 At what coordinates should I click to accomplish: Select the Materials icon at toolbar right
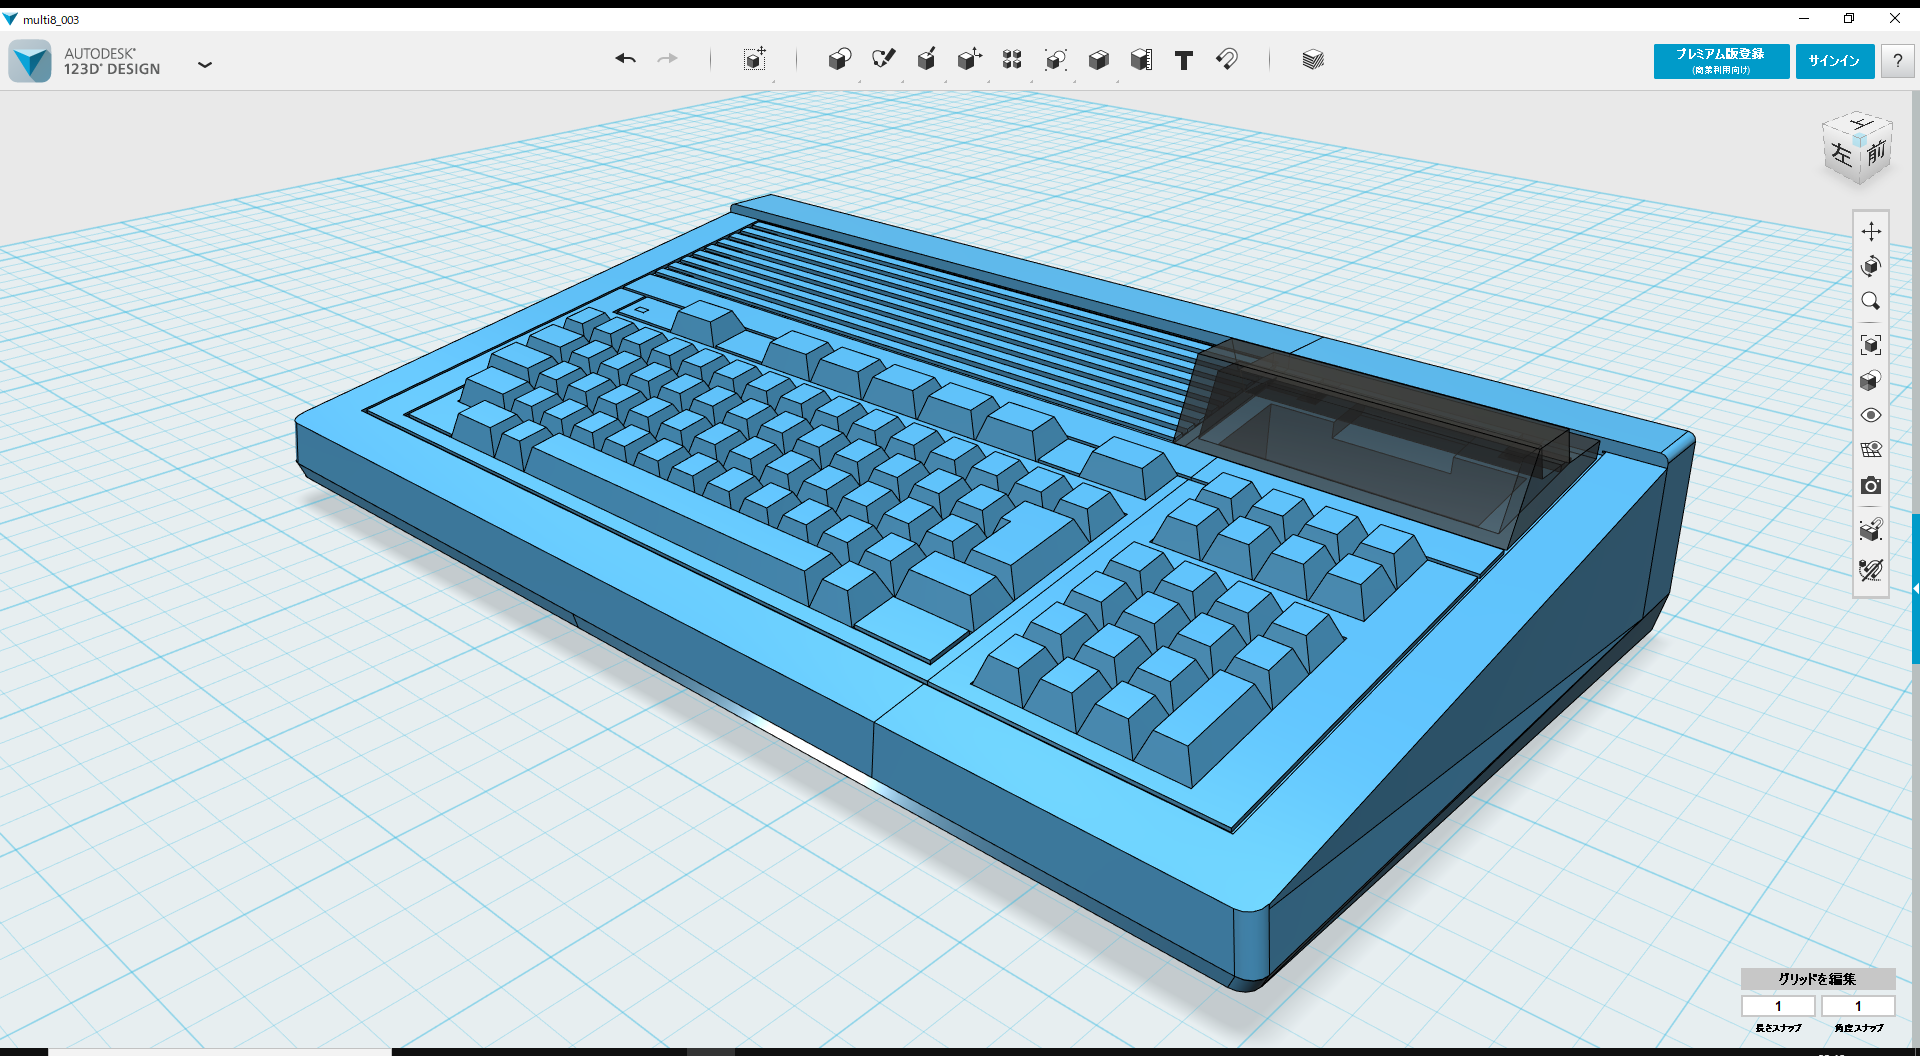[1311, 60]
